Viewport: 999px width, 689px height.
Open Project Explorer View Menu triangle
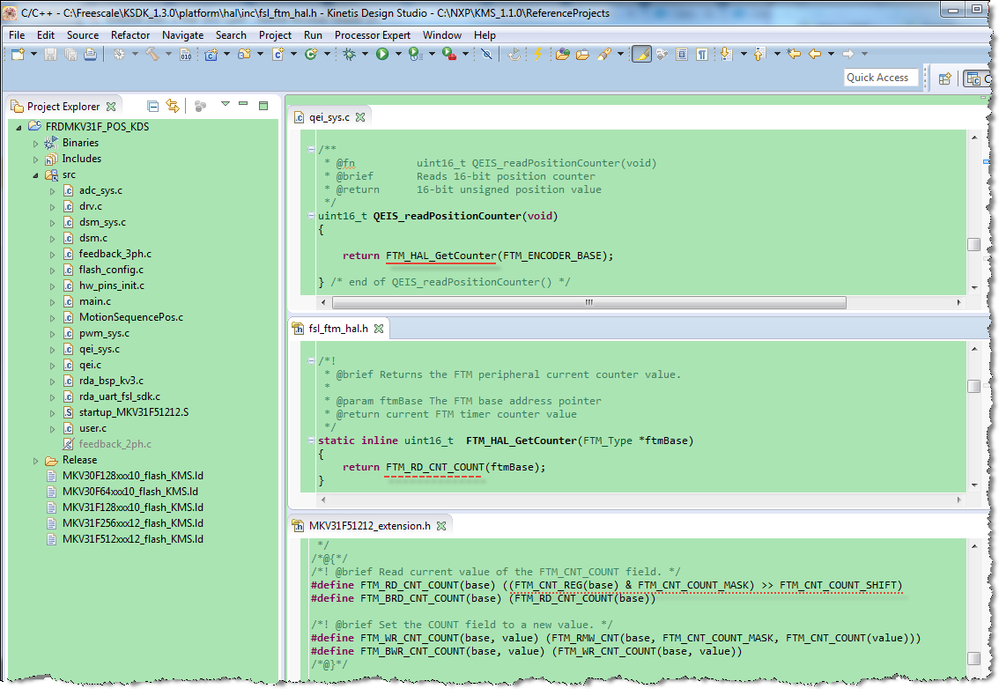click(225, 104)
